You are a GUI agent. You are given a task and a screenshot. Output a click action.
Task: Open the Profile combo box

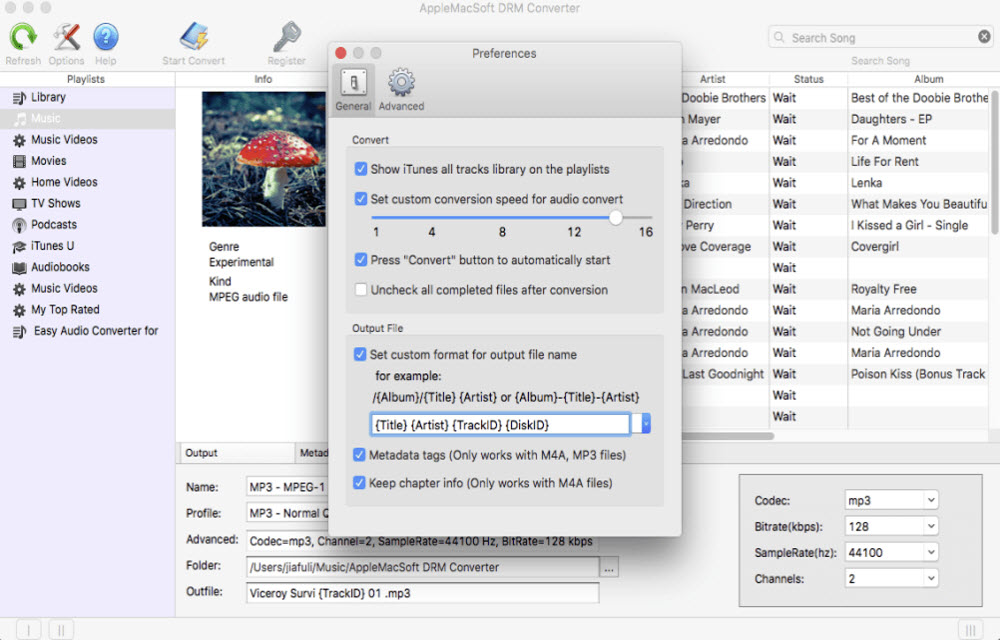click(x=287, y=513)
